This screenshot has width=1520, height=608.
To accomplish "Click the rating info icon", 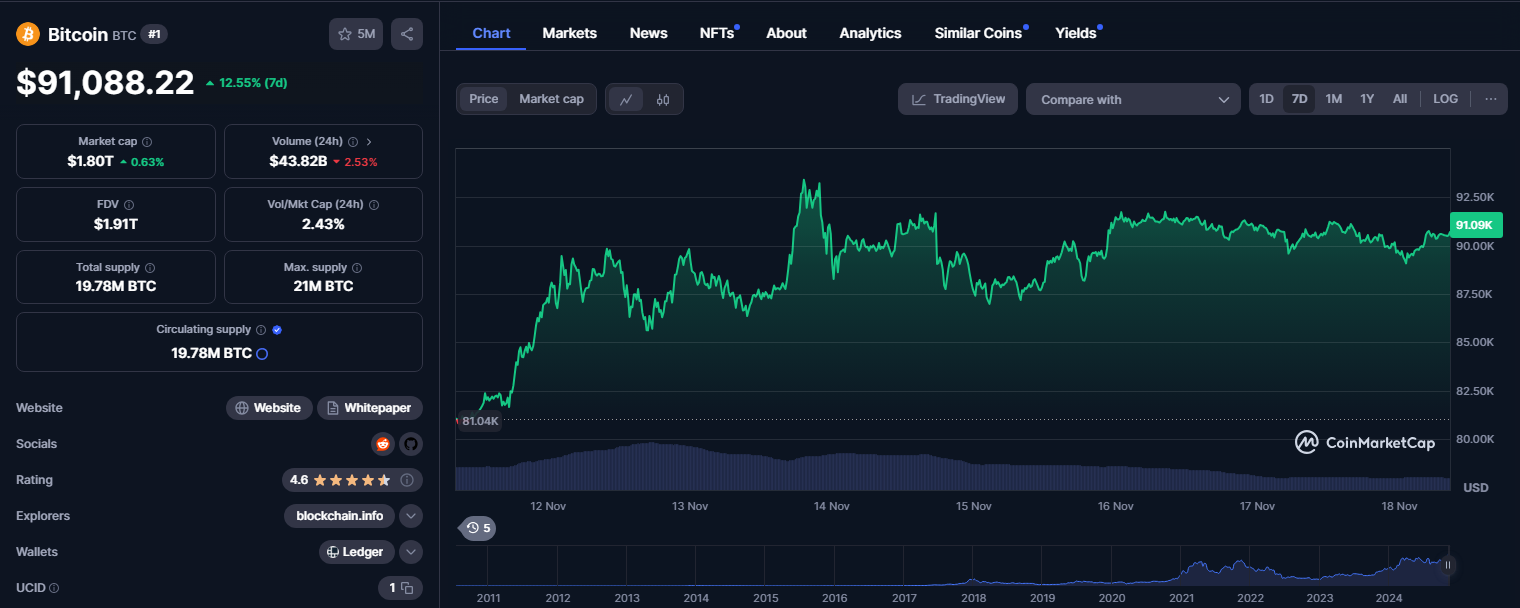I will pyautogui.click(x=407, y=480).
